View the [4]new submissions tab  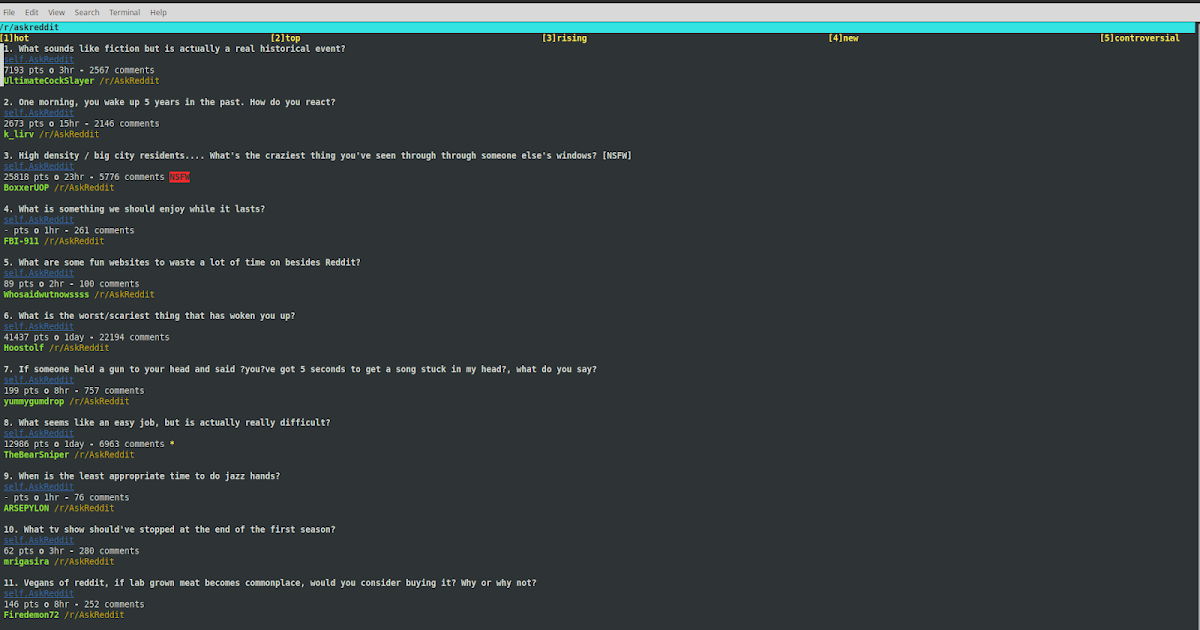coord(845,37)
